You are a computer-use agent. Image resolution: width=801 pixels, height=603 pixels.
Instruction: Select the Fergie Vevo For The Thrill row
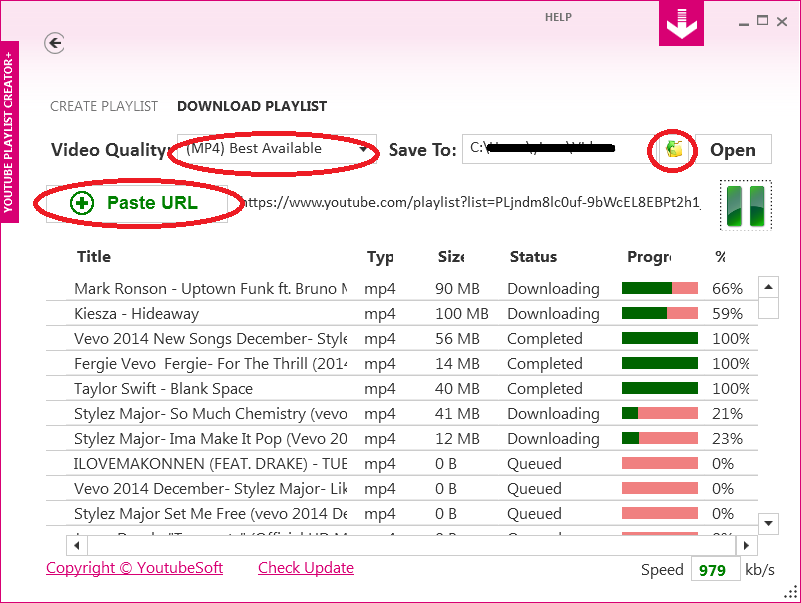(402, 364)
